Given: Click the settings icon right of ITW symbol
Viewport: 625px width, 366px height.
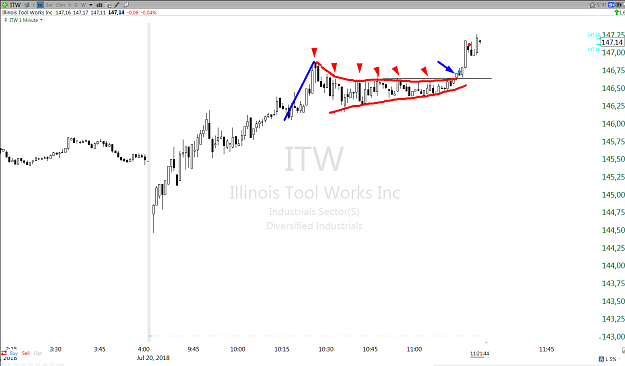Looking at the screenshot, I should [27, 5].
